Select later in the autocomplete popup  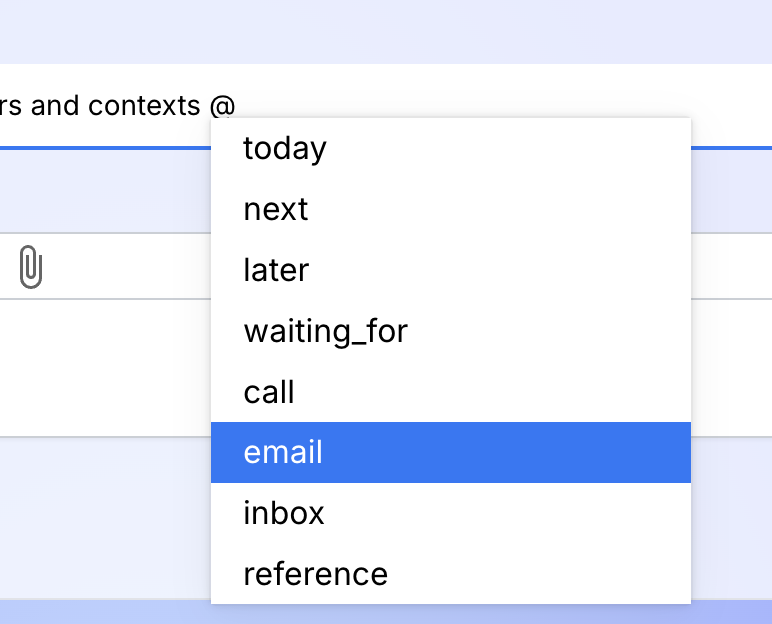(450, 270)
